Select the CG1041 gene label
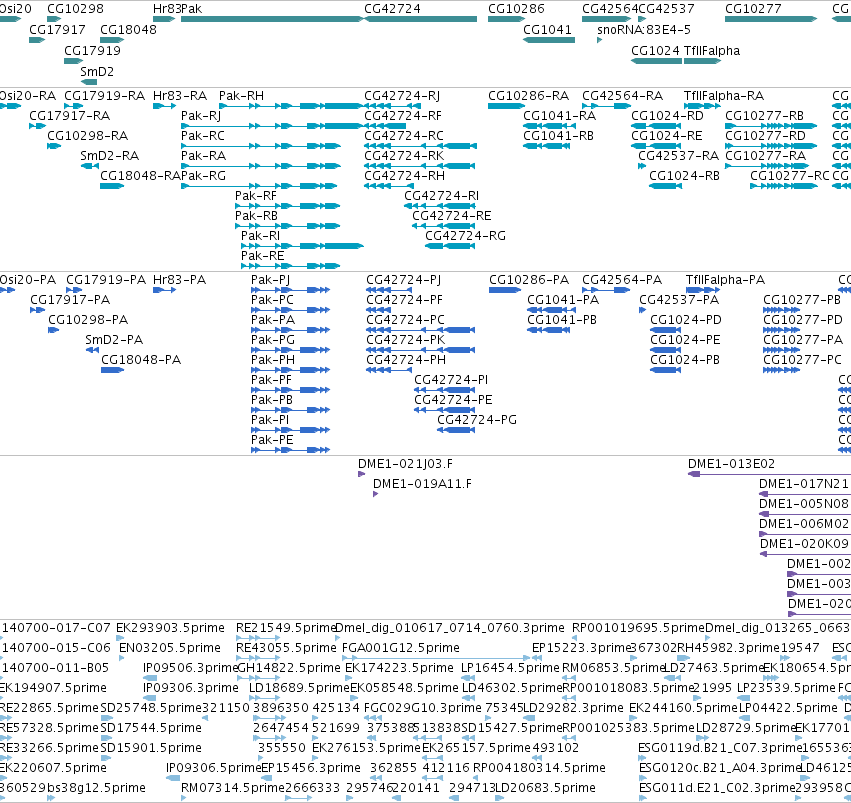Image resolution: width=851 pixels, height=803 pixels. pyautogui.click(x=547, y=30)
